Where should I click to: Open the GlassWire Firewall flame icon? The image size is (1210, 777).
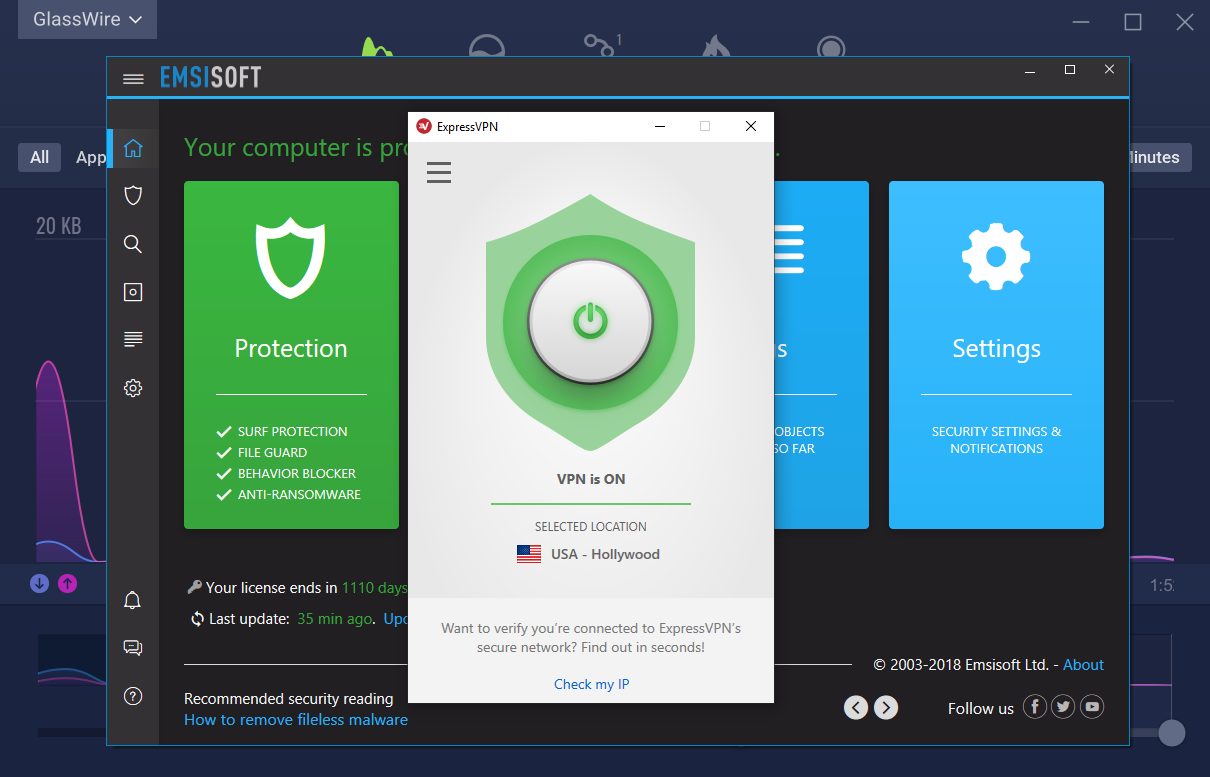tap(716, 47)
